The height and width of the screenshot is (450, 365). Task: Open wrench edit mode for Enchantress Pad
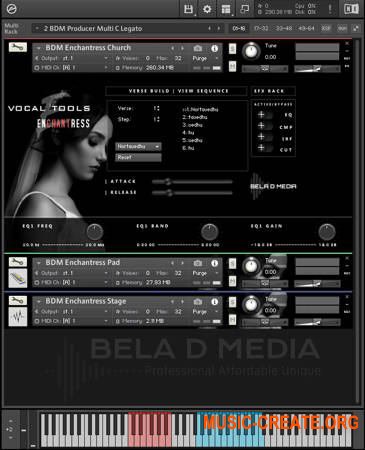pos(18,262)
